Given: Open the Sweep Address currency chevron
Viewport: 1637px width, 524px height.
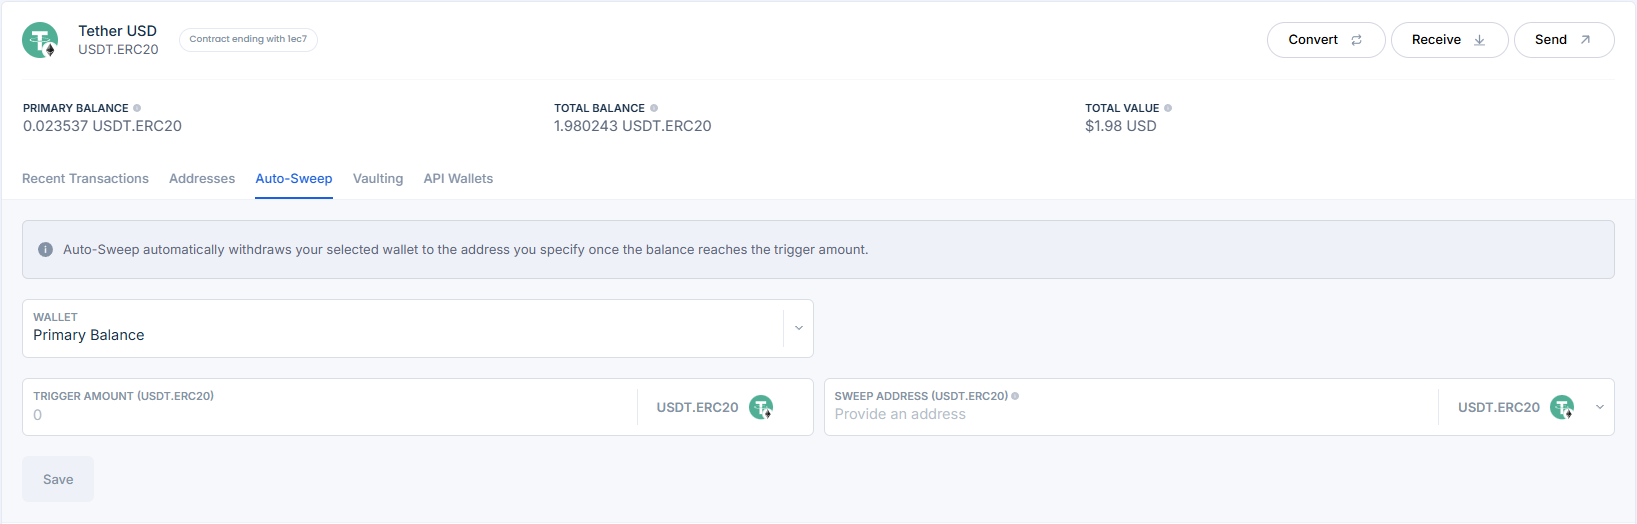Looking at the screenshot, I should pos(1600,407).
